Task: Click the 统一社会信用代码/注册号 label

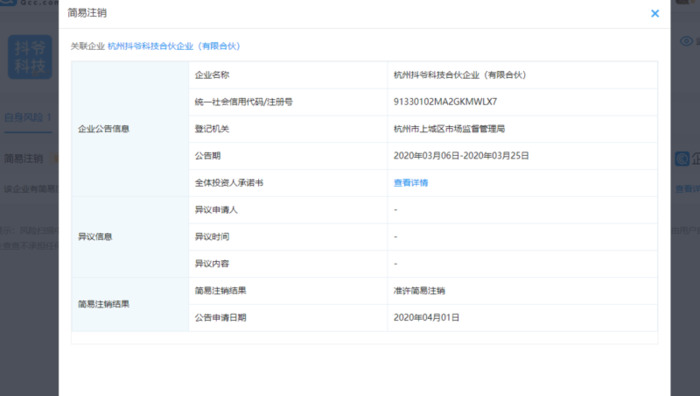Action: point(244,102)
